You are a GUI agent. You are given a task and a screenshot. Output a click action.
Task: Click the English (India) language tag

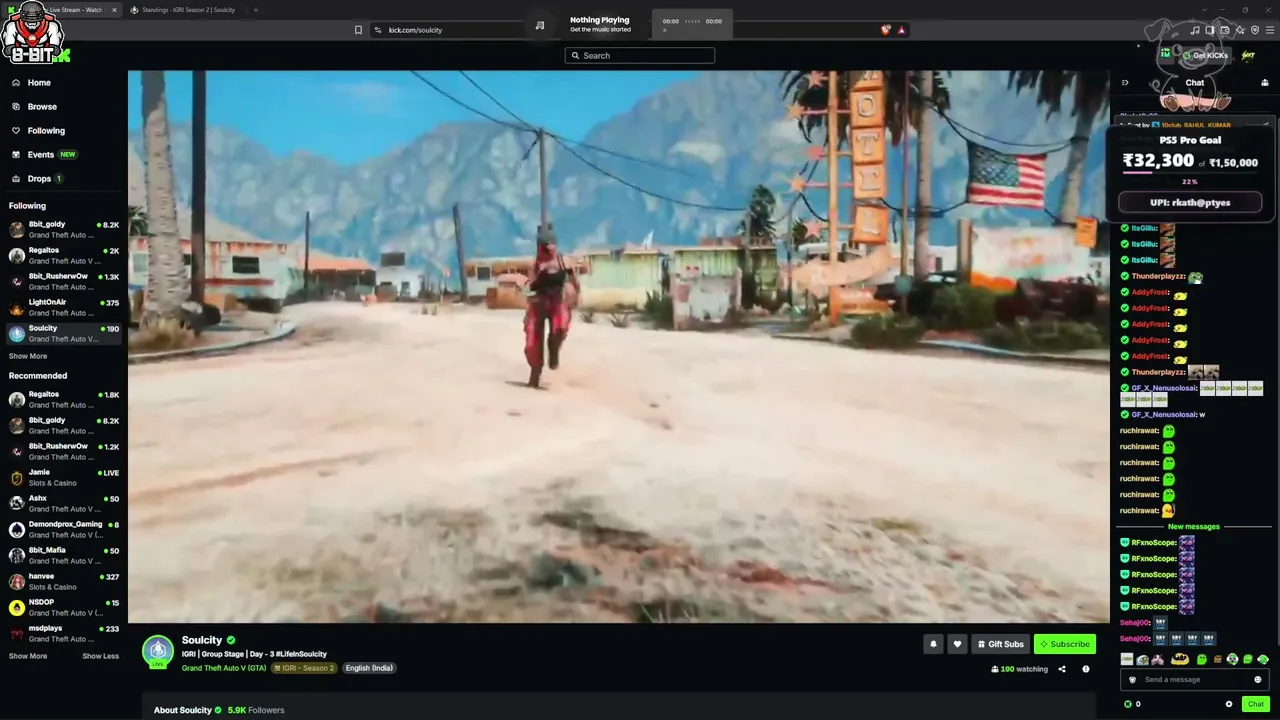(369, 668)
